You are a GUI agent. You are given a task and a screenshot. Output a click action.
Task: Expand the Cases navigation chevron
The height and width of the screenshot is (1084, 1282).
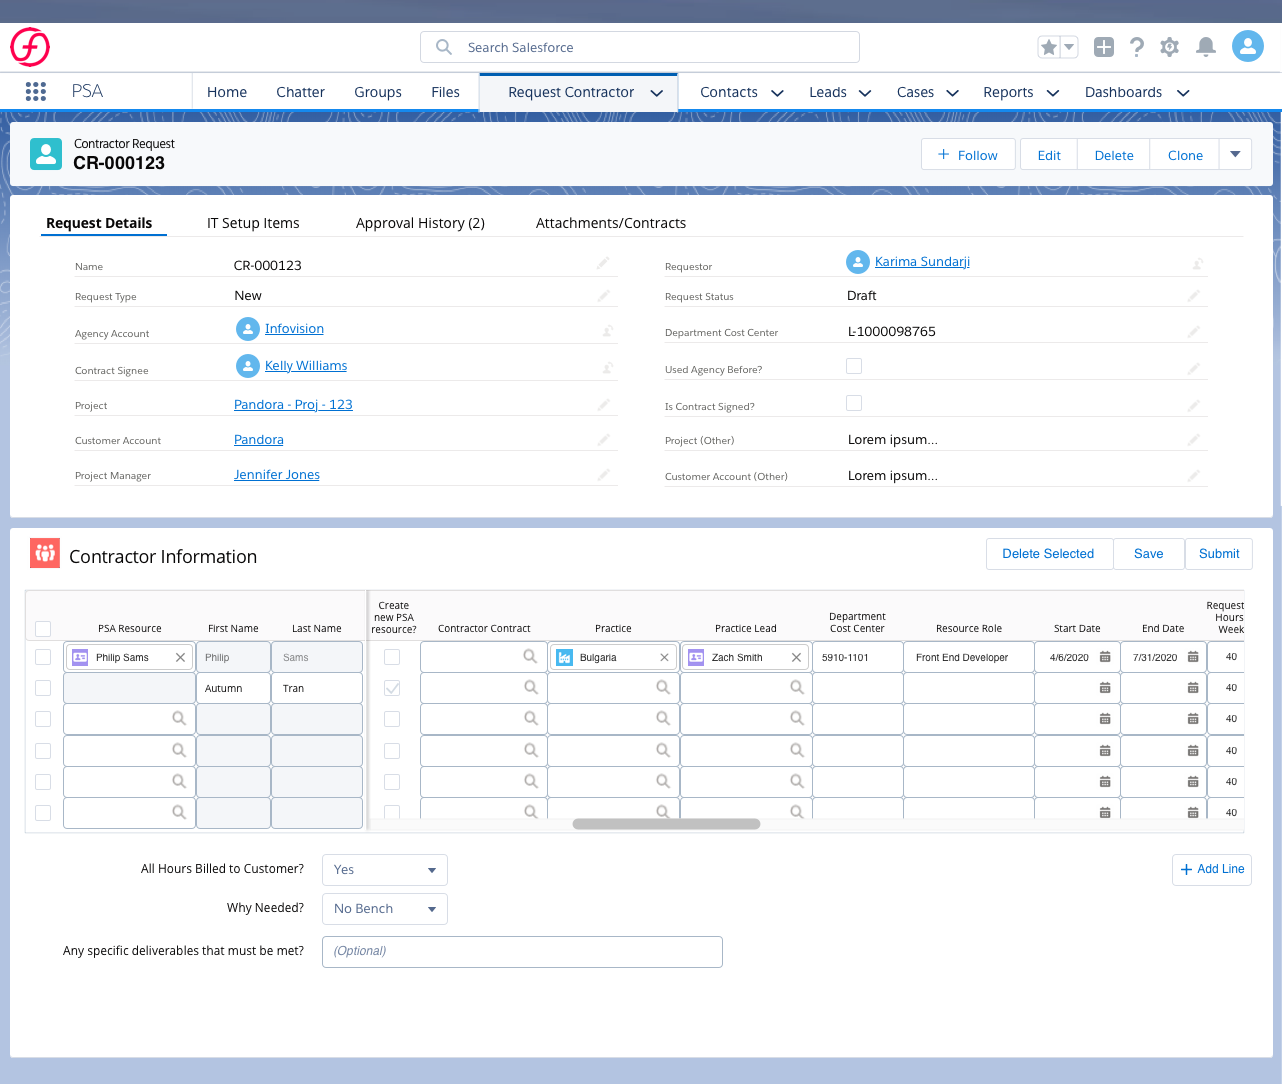(953, 93)
